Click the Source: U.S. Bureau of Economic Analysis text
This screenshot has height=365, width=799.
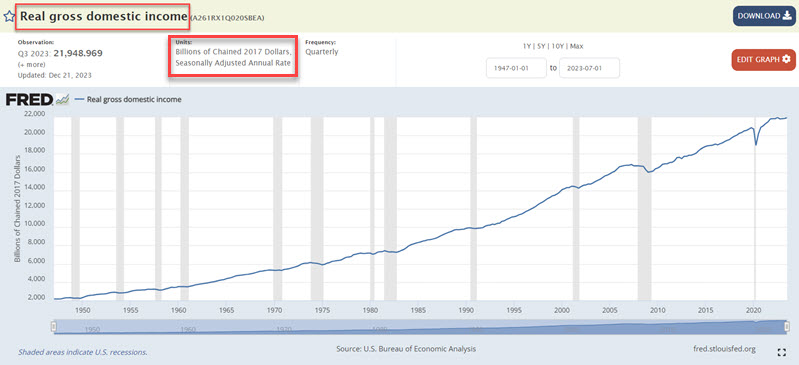click(406, 349)
